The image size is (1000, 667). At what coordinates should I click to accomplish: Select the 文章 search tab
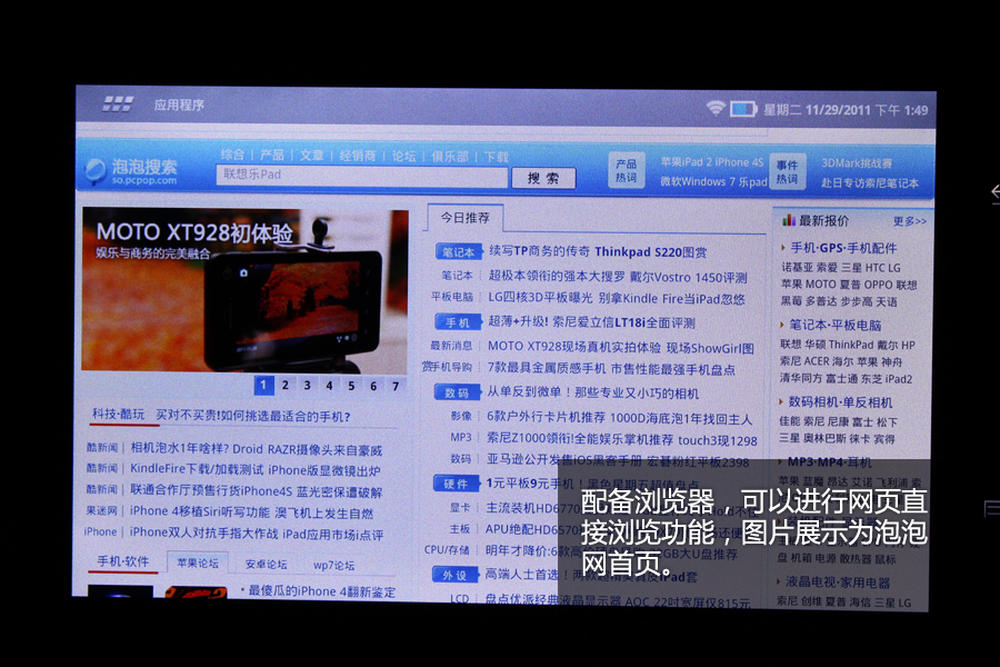[311, 156]
